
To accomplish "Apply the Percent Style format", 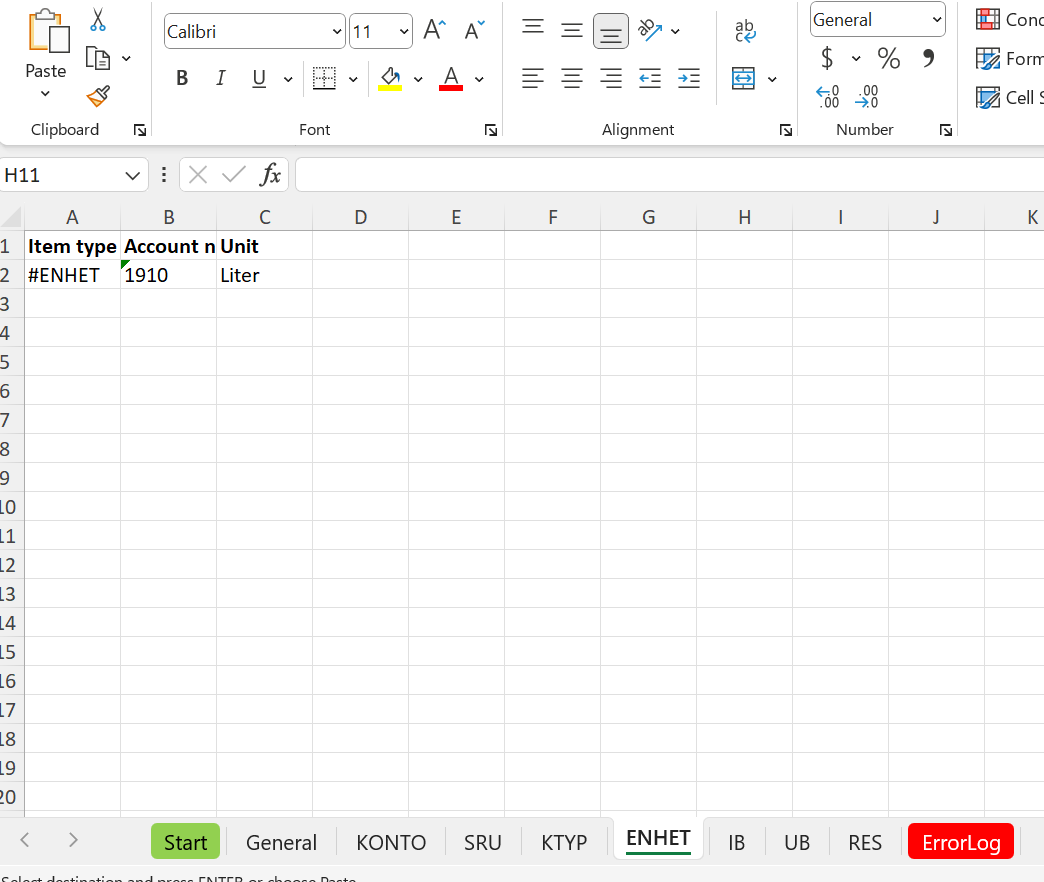I will (x=888, y=58).
